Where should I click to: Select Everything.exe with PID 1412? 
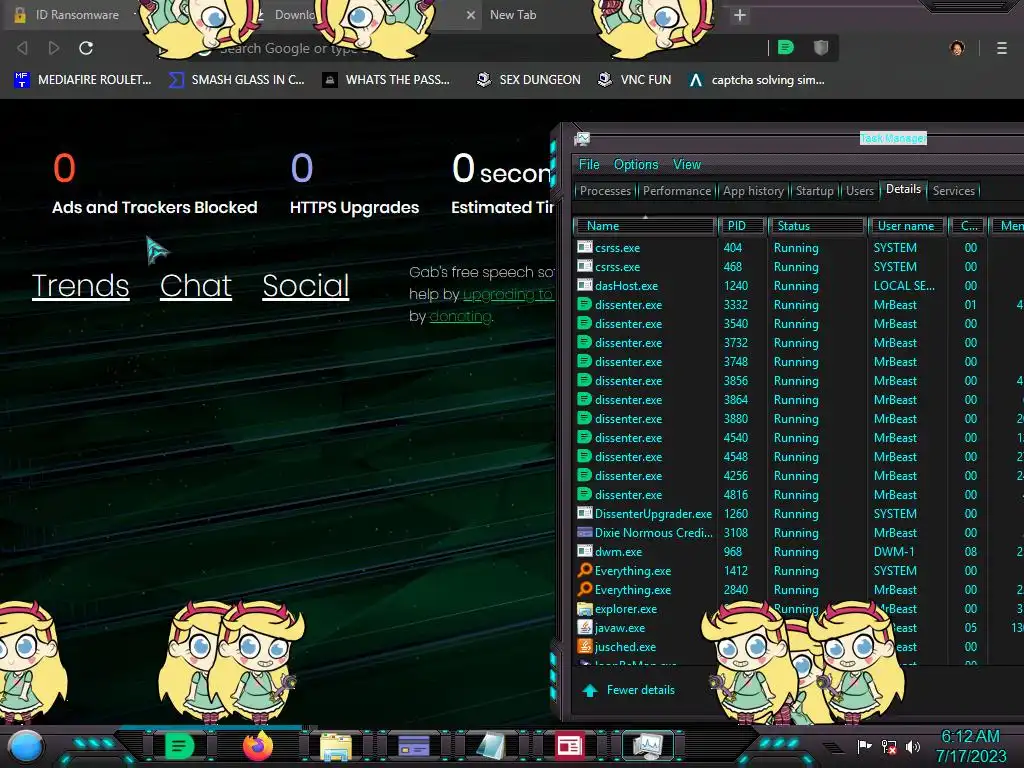(797, 571)
